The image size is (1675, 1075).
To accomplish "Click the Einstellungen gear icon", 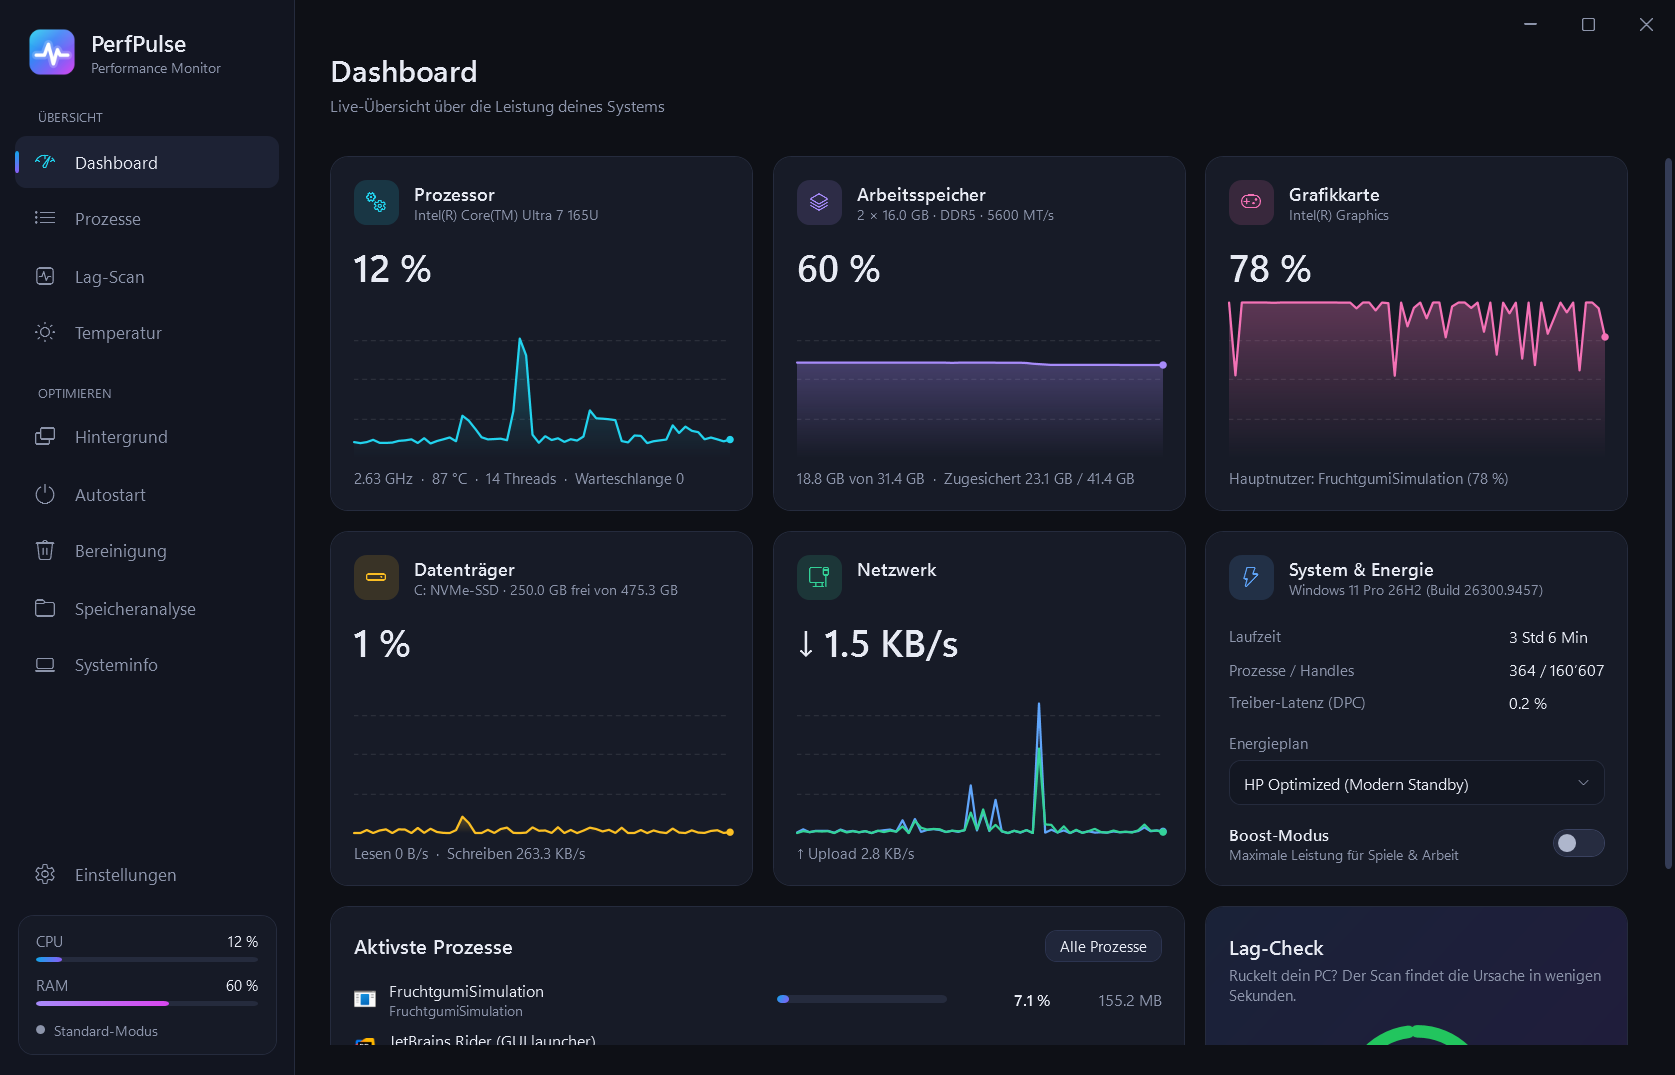I will coord(45,874).
